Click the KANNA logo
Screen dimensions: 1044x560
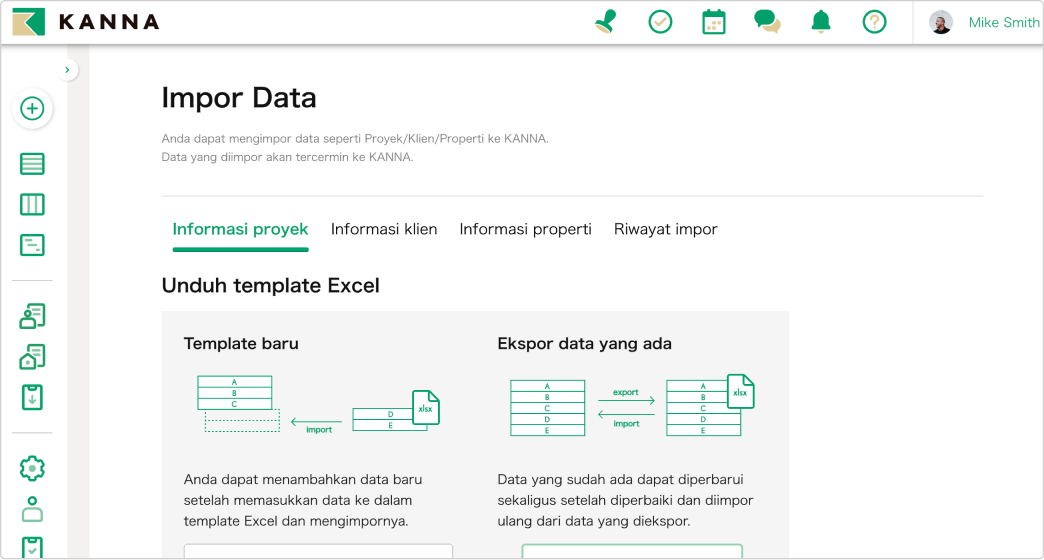tap(86, 22)
